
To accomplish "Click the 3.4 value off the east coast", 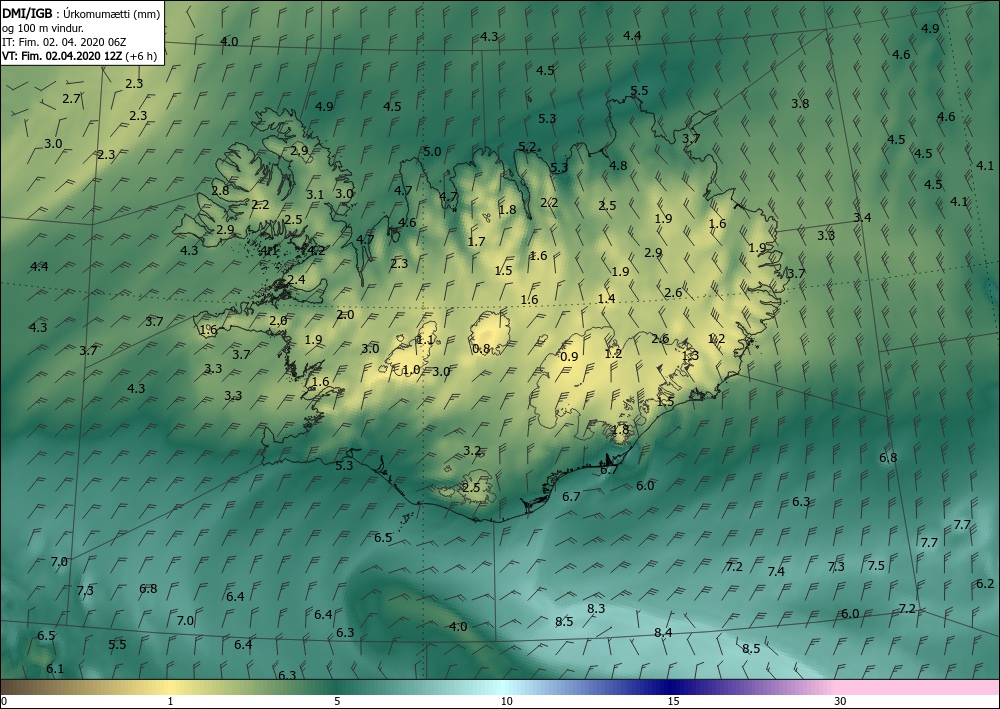I will coord(862,218).
